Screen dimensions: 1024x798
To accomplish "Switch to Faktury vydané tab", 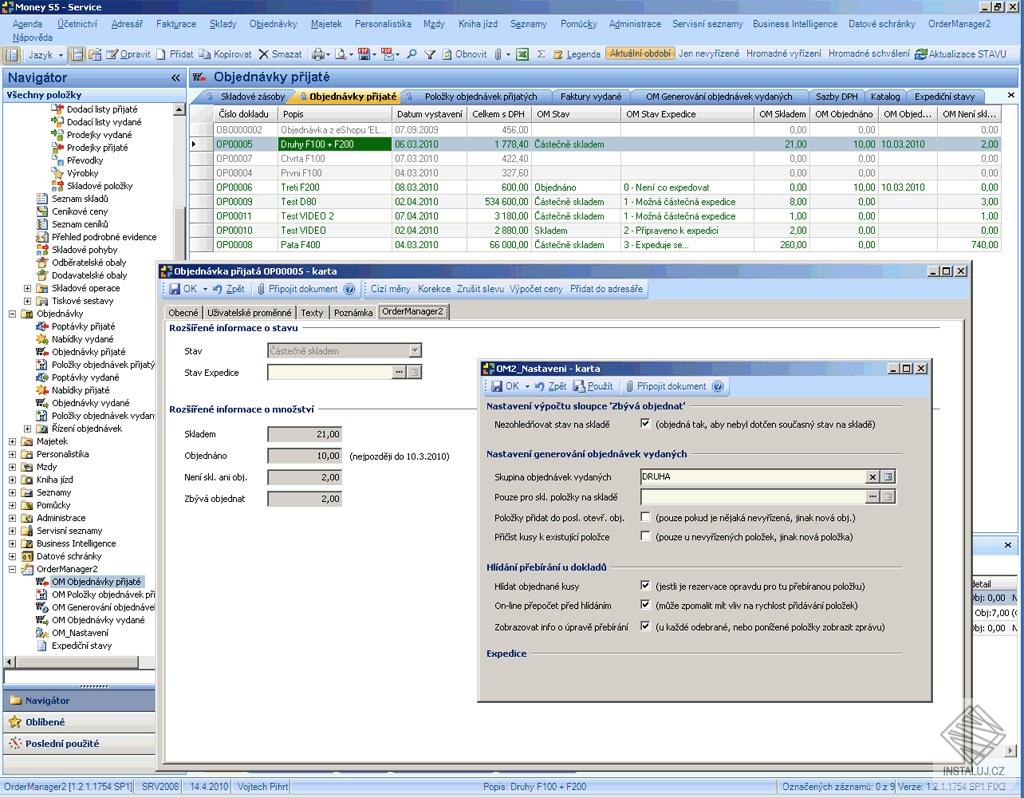I will [591, 96].
